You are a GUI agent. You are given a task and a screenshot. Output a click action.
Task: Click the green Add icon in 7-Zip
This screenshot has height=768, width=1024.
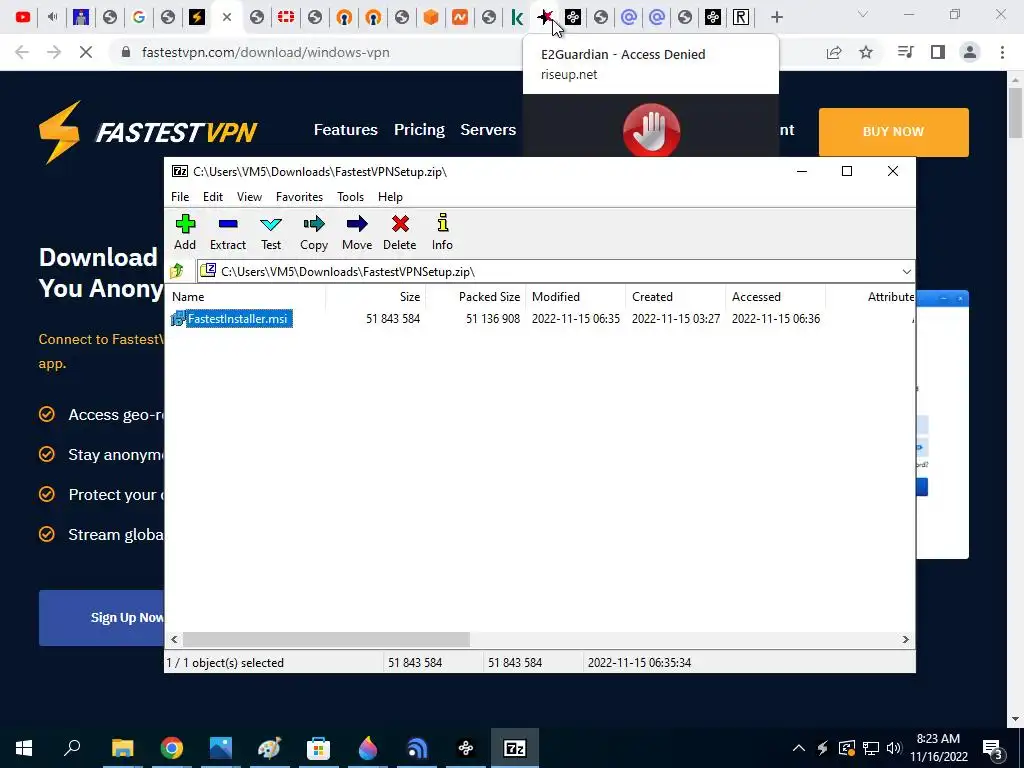coord(185,224)
